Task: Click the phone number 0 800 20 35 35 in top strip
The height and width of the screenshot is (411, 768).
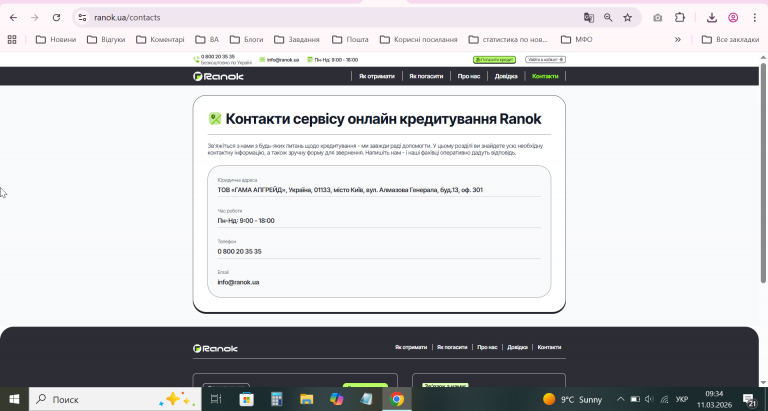Action: [218, 57]
